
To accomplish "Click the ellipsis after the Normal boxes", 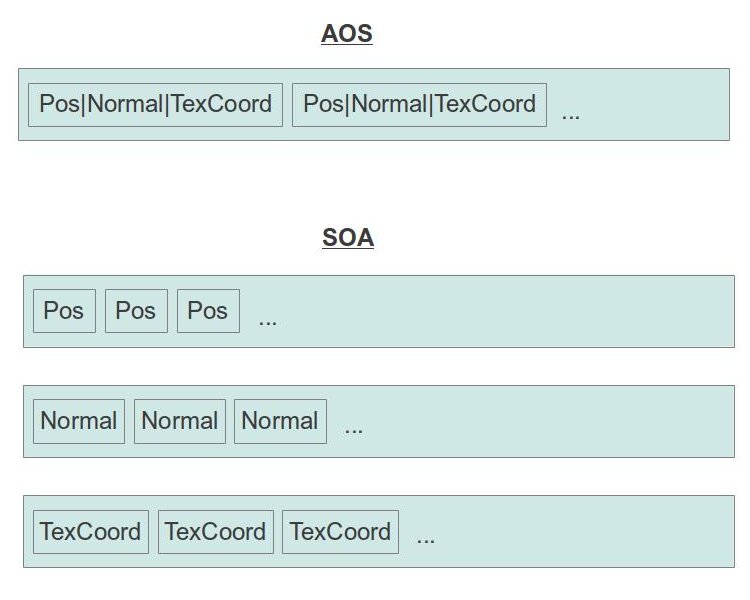I will tap(354, 430).
